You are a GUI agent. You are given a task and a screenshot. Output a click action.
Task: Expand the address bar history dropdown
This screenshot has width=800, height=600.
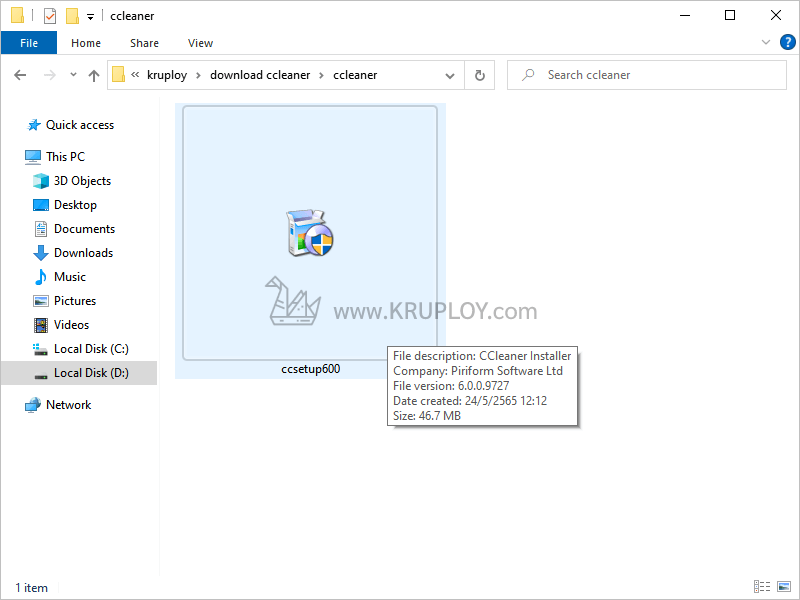coord(449,76)
